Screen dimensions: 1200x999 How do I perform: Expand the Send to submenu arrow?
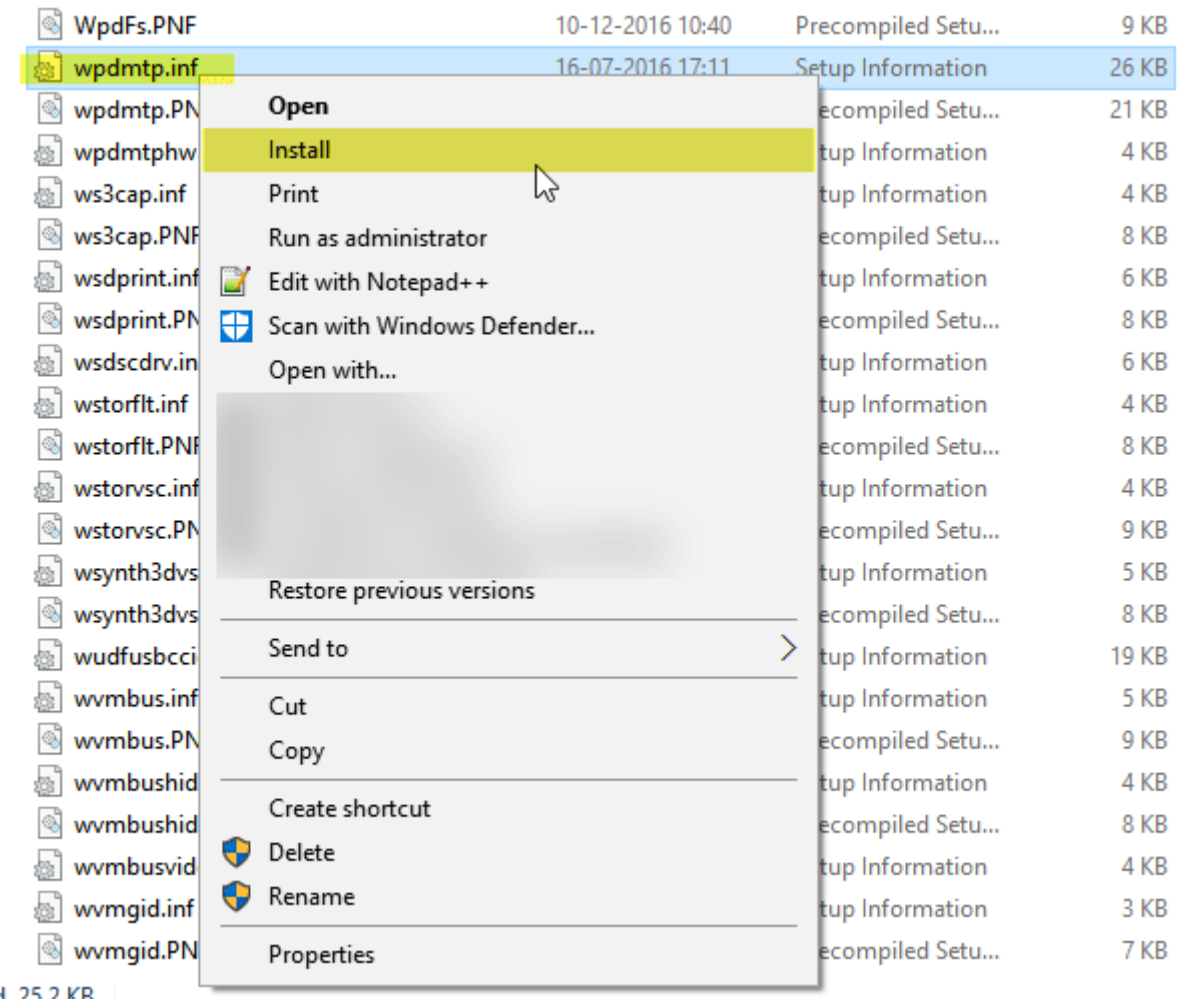788,648
